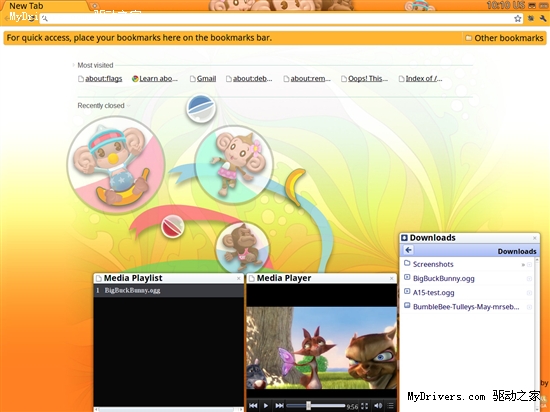Screen dimensions: 550x412
Task: Open the Index of /... most visited link
Action: tap(421, 79)
